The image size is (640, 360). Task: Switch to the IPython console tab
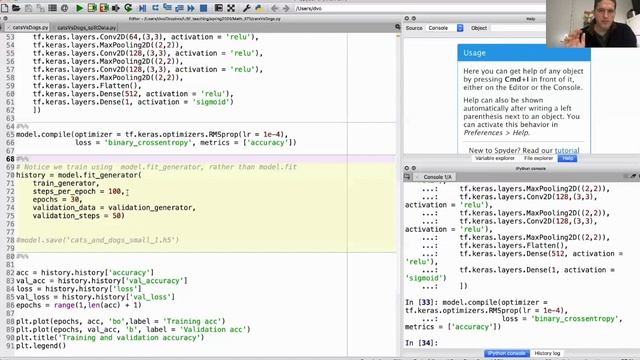click(x=507, y=353)
